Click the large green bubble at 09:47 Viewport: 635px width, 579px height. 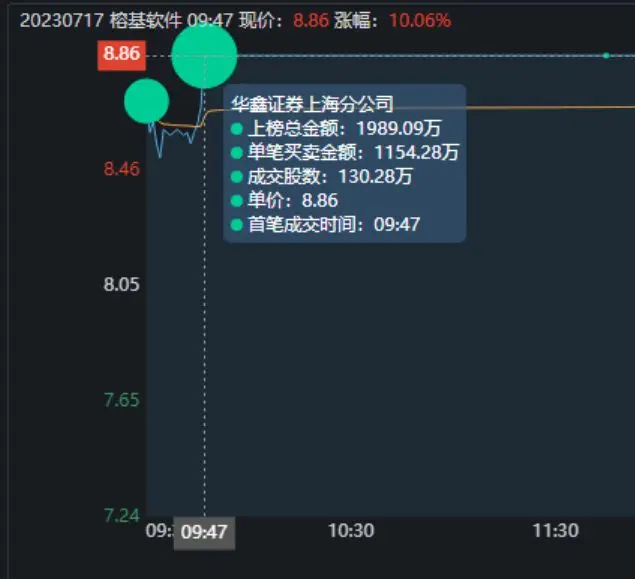point(204,57)
